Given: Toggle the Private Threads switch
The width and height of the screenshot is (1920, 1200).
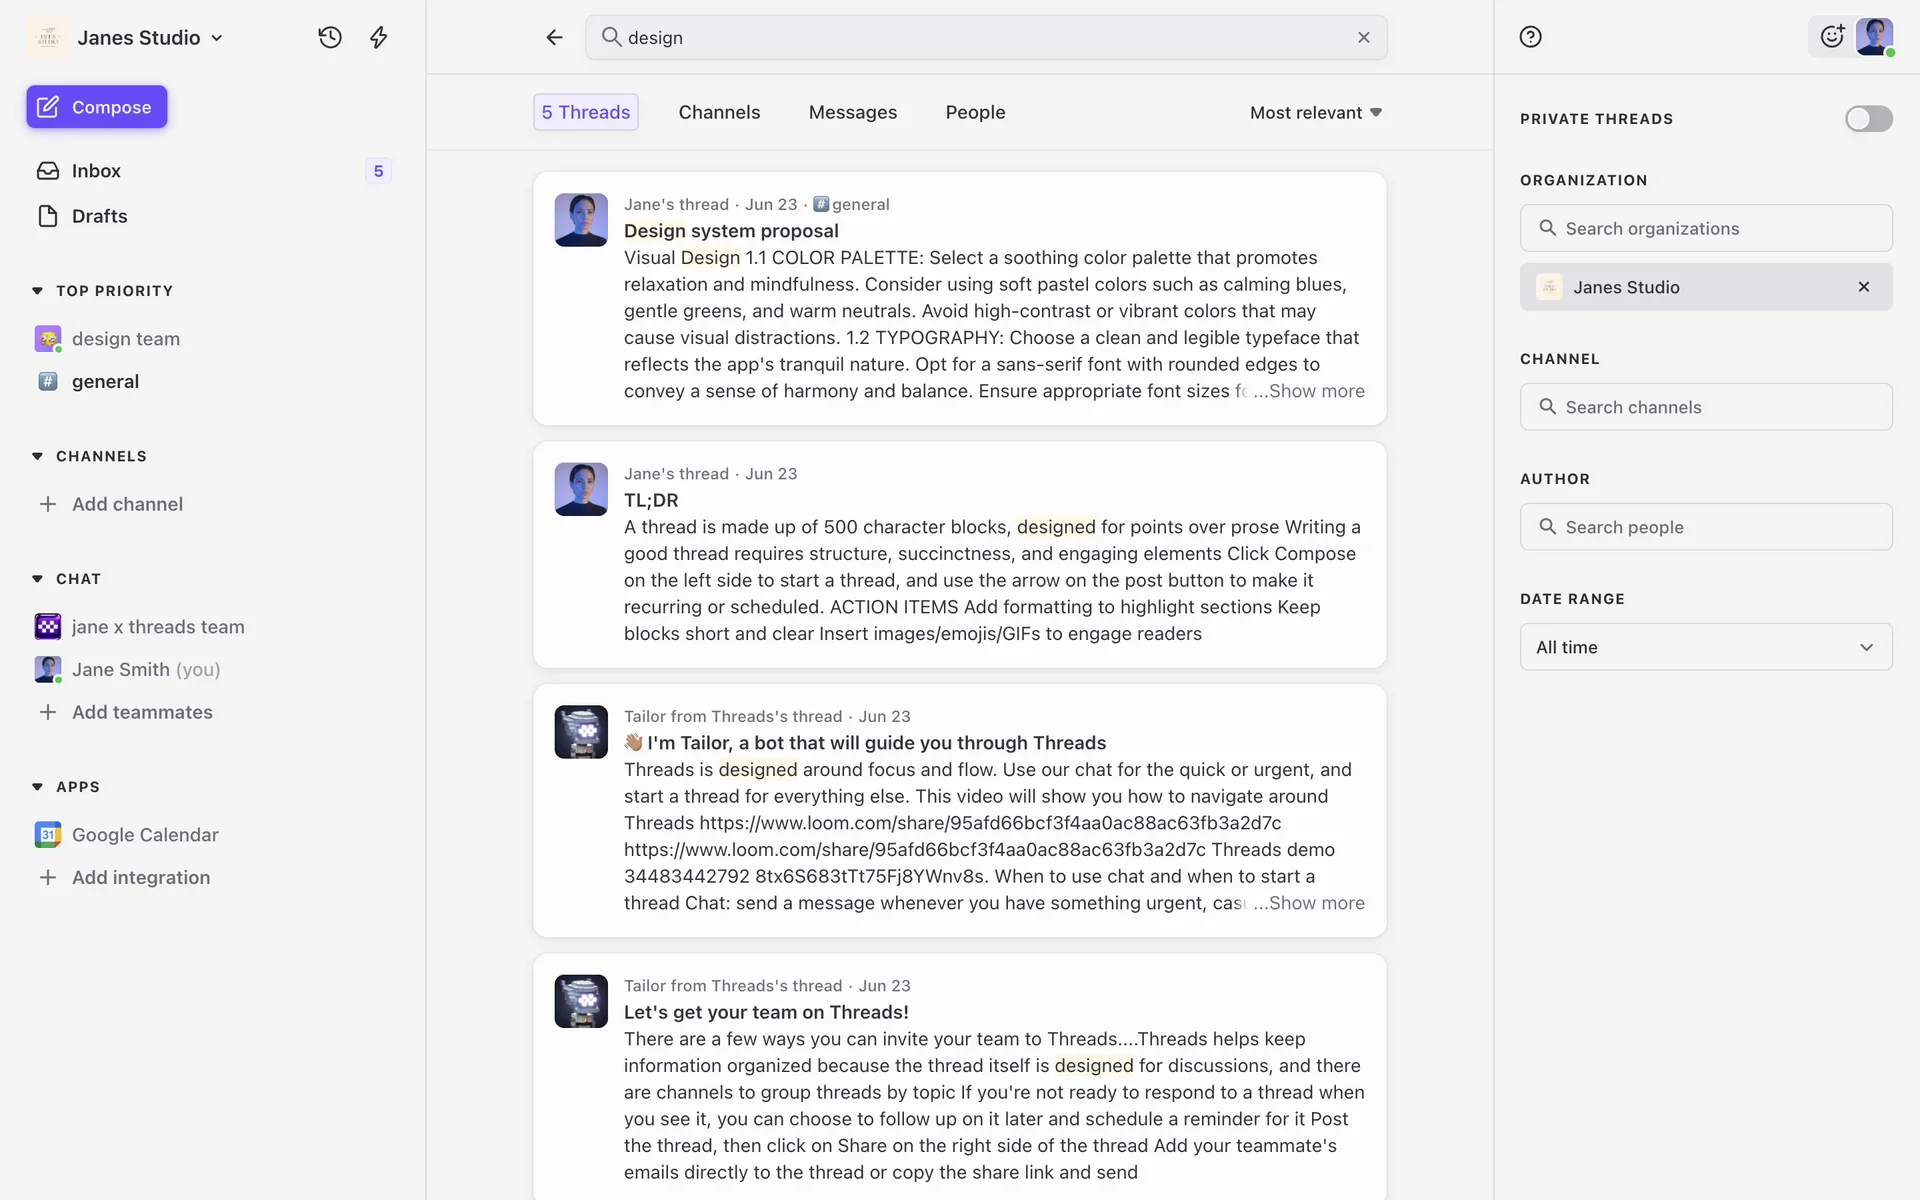Looking at the screenshot, I should 1868,119.
